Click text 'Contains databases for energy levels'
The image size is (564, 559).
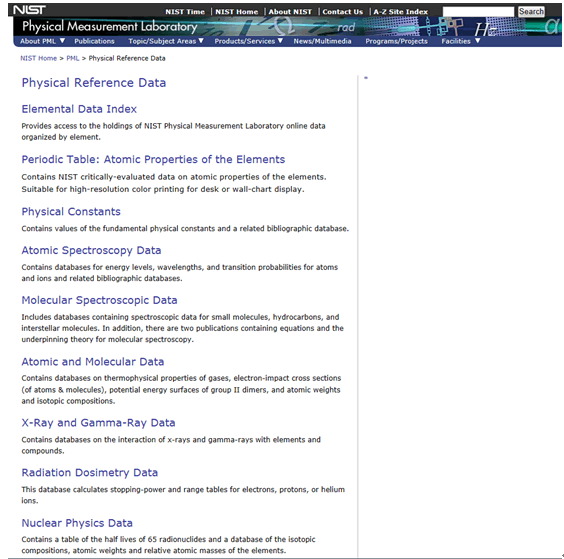click(x=88, y=267)
